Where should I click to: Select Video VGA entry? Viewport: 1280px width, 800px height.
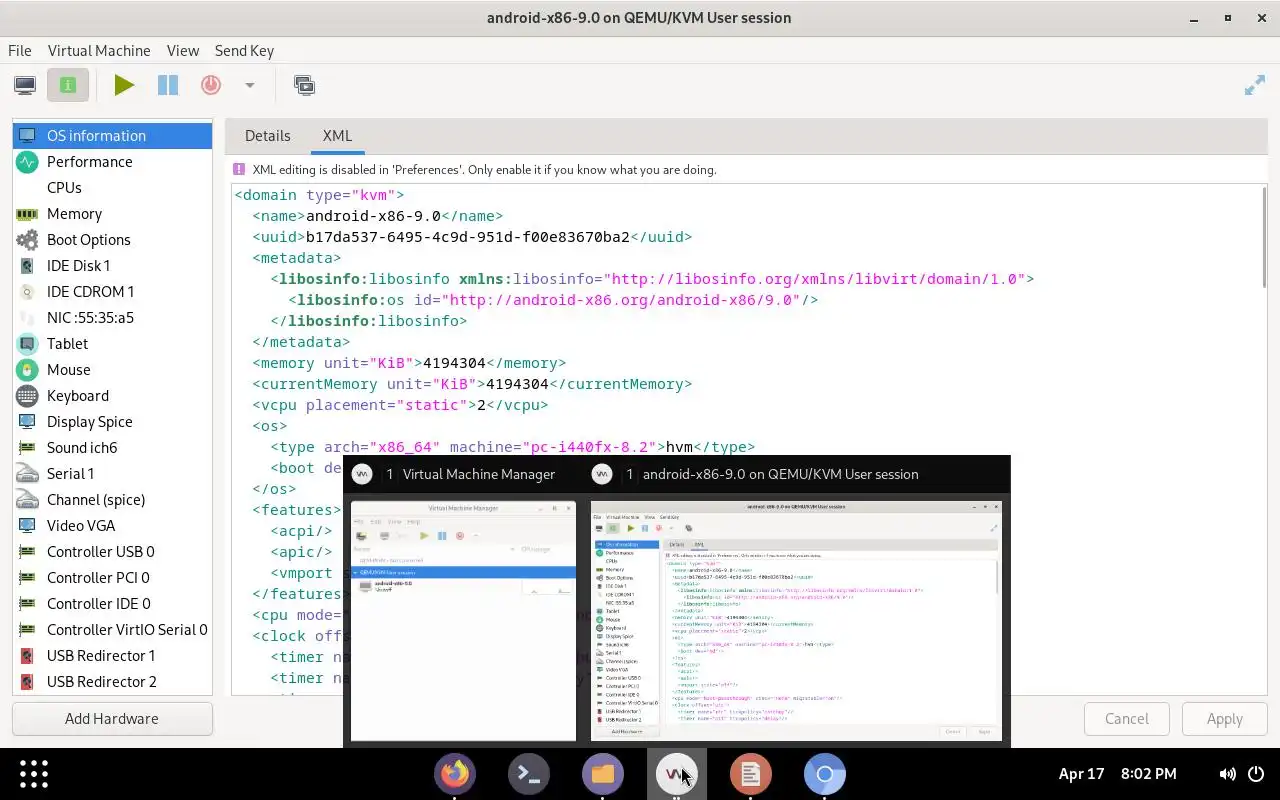[x=112, y=525]
